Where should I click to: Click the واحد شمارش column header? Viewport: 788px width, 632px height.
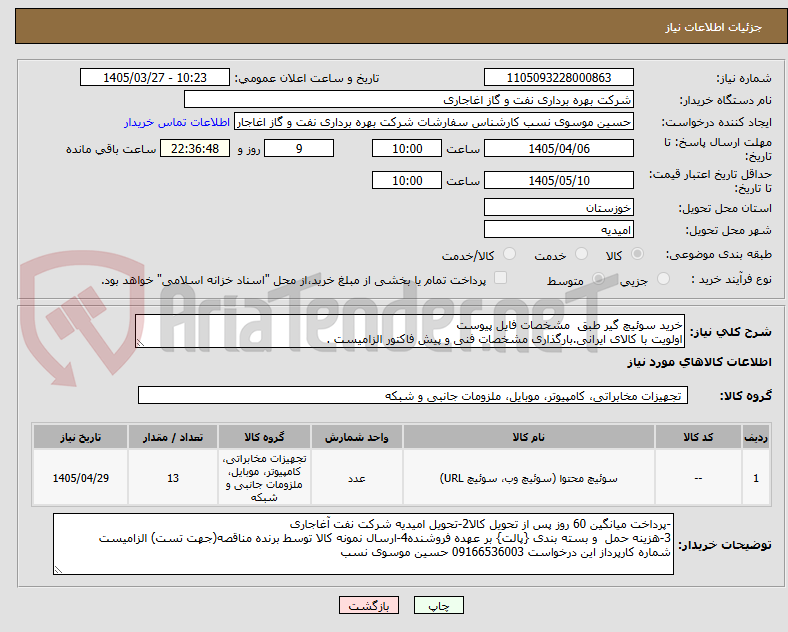tap(357, 437)
